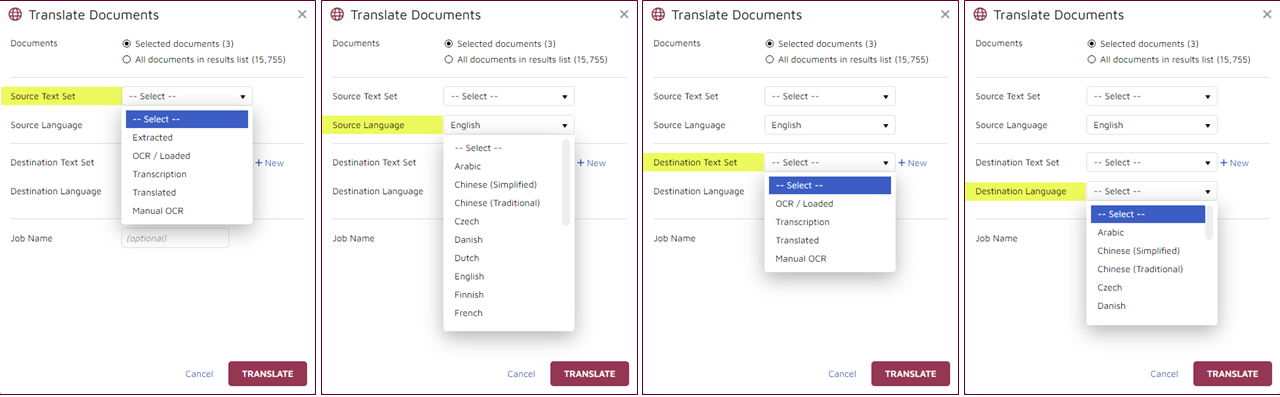This screenshot has height=397, width=1280.
Task: Open Source Text Set dropdown beside its highlighted label
Action: point(187,97)
